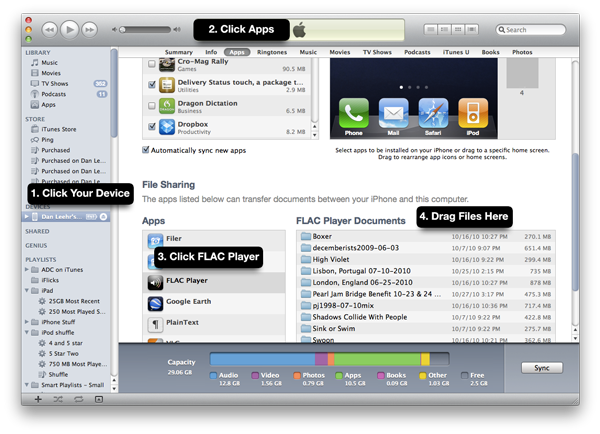Click the Search field
Screen dimensions: 600x434
pyautogui.click(x=530, y=29)
